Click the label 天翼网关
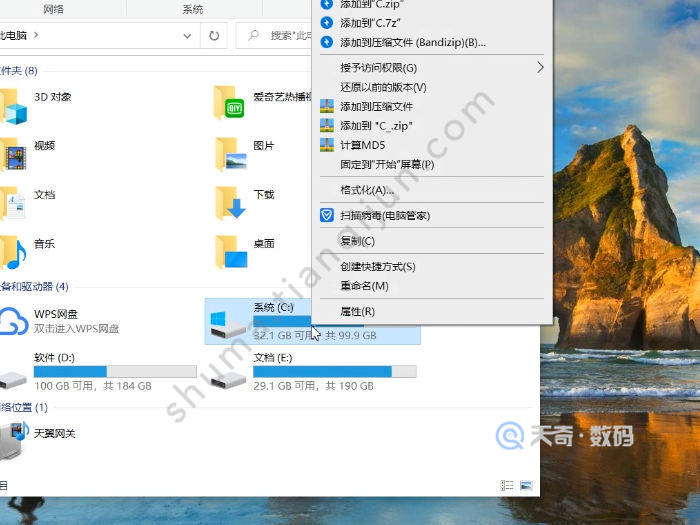 pos(54,433)
